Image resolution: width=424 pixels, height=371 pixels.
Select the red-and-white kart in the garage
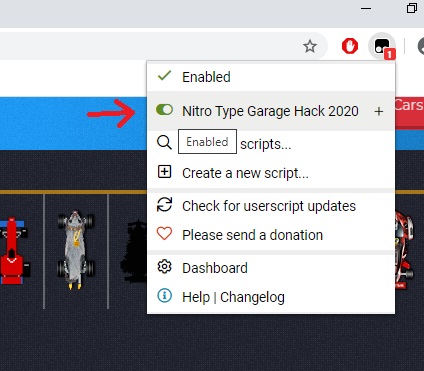404,250
